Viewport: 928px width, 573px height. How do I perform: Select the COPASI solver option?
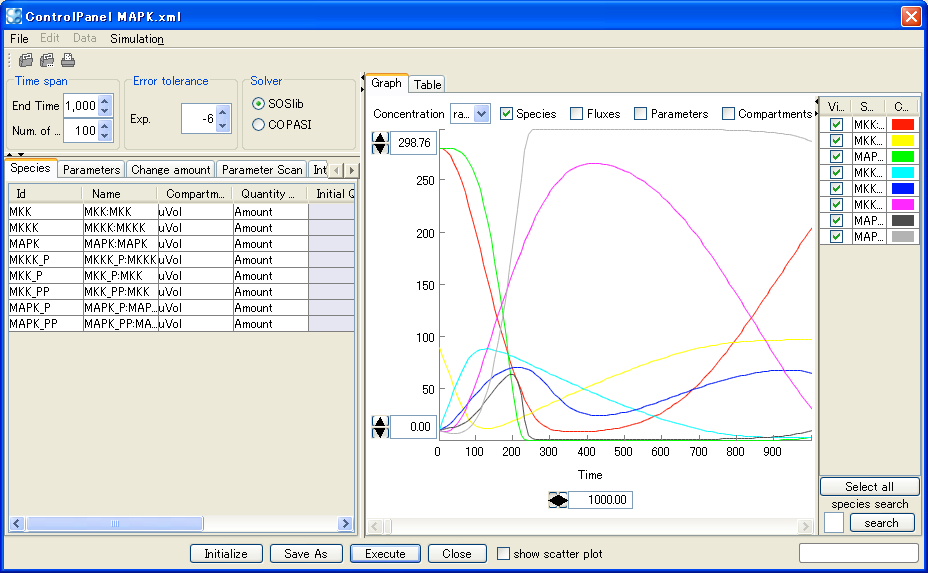(x=259, y=125)
